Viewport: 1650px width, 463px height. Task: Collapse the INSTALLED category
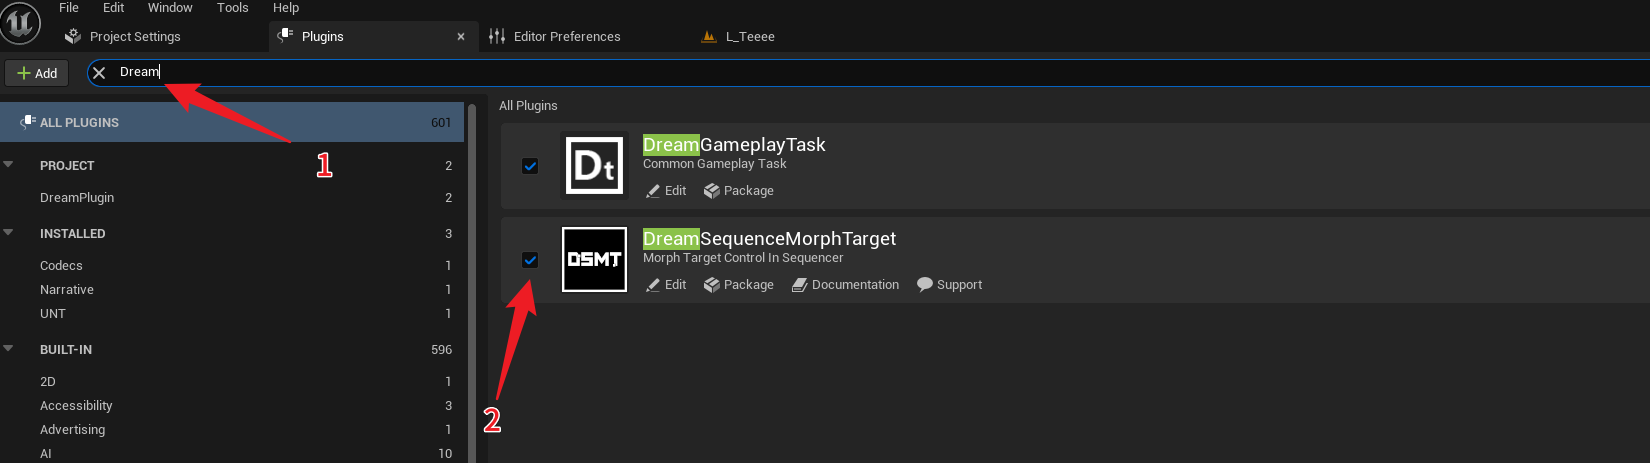tap(9, 232)
